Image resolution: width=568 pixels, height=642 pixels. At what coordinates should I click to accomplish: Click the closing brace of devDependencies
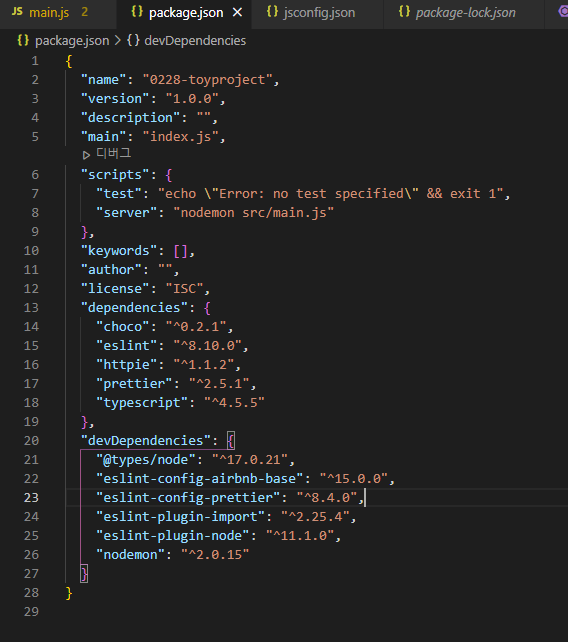point(84,574)
